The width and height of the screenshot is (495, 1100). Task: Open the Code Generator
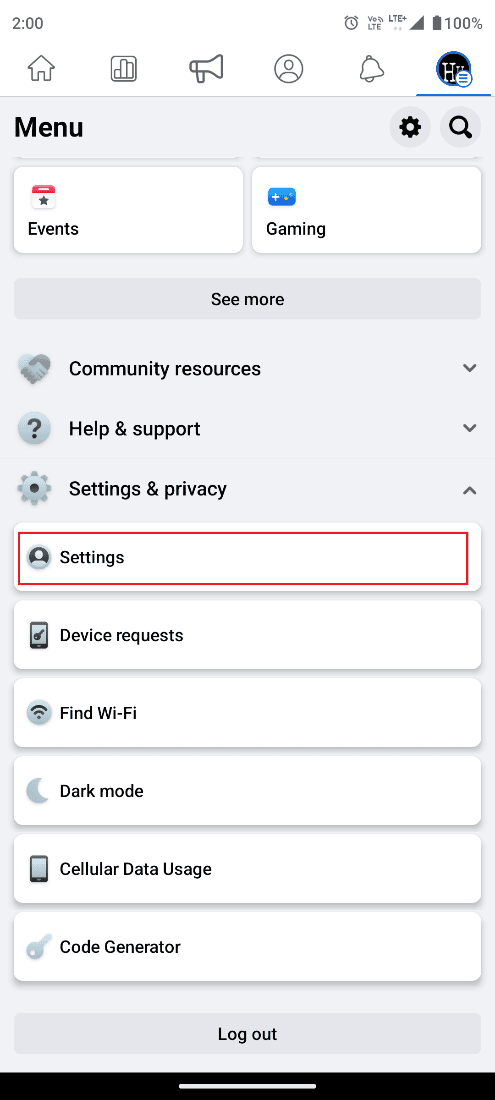(x=248, y=946)
